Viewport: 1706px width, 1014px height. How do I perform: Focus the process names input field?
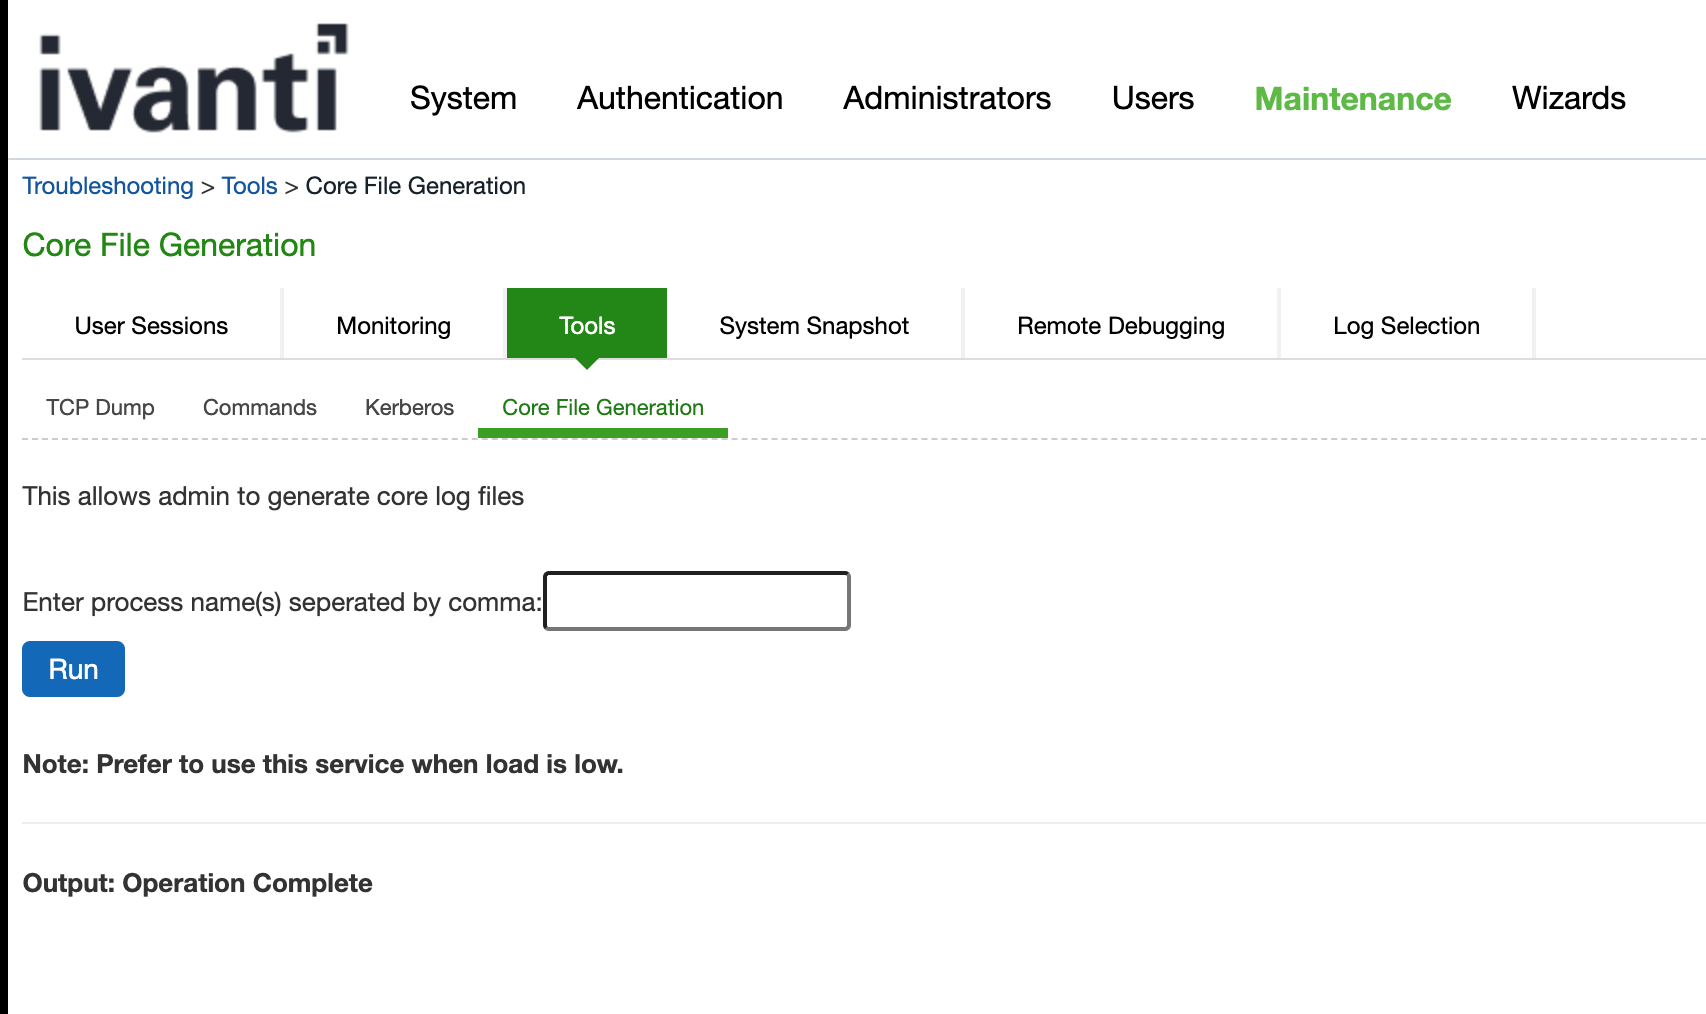pyautogui.click(x=697, y=601)
